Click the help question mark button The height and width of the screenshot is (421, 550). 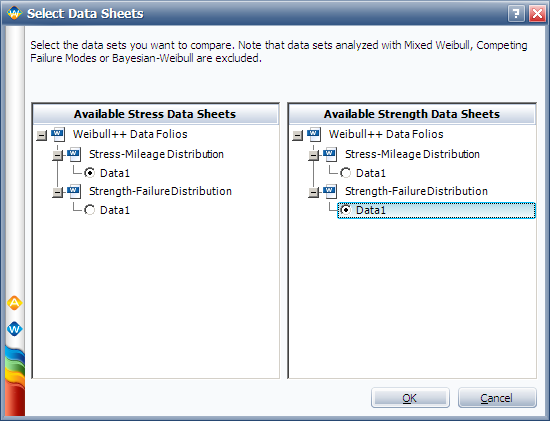tap(516, 14)
